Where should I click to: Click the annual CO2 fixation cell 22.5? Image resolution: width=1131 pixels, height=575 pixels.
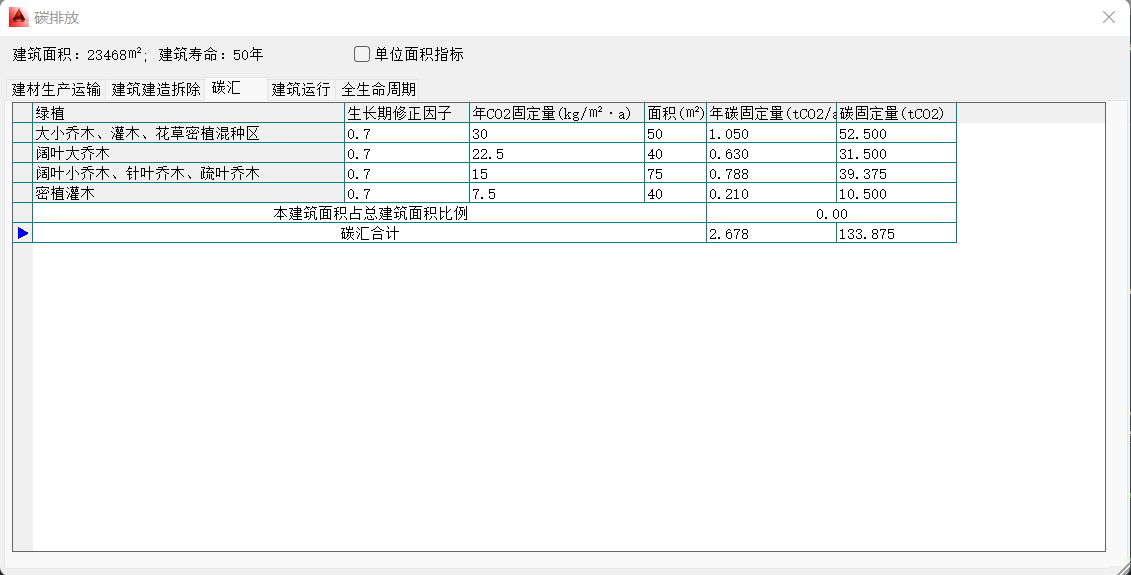pos(556,154)
